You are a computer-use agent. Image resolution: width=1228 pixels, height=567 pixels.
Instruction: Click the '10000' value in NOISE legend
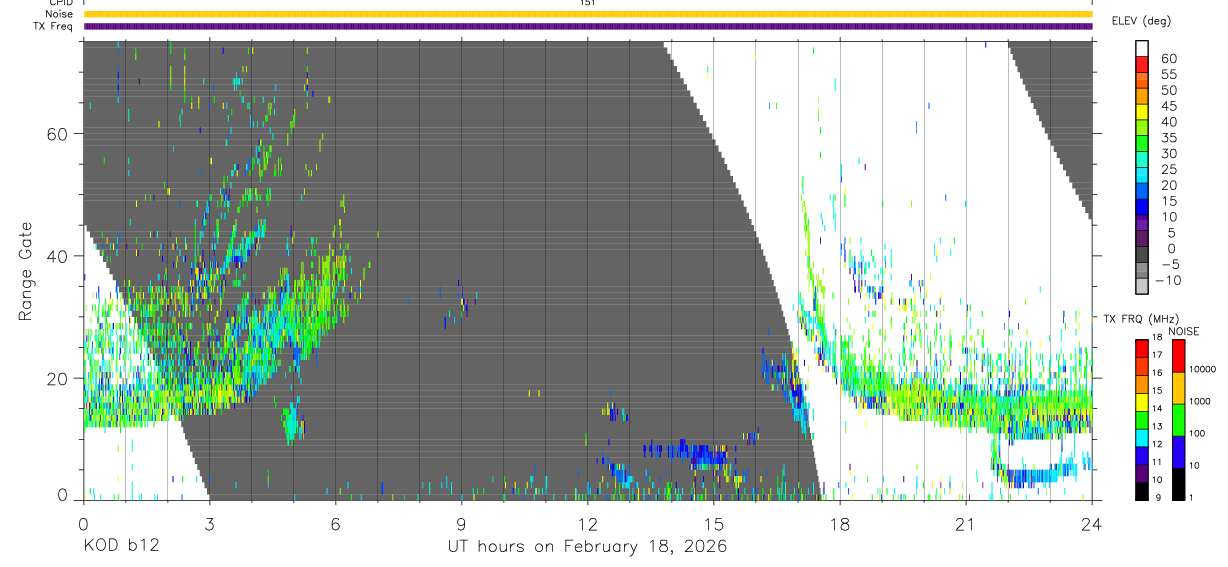click(x=1203, y=369)
